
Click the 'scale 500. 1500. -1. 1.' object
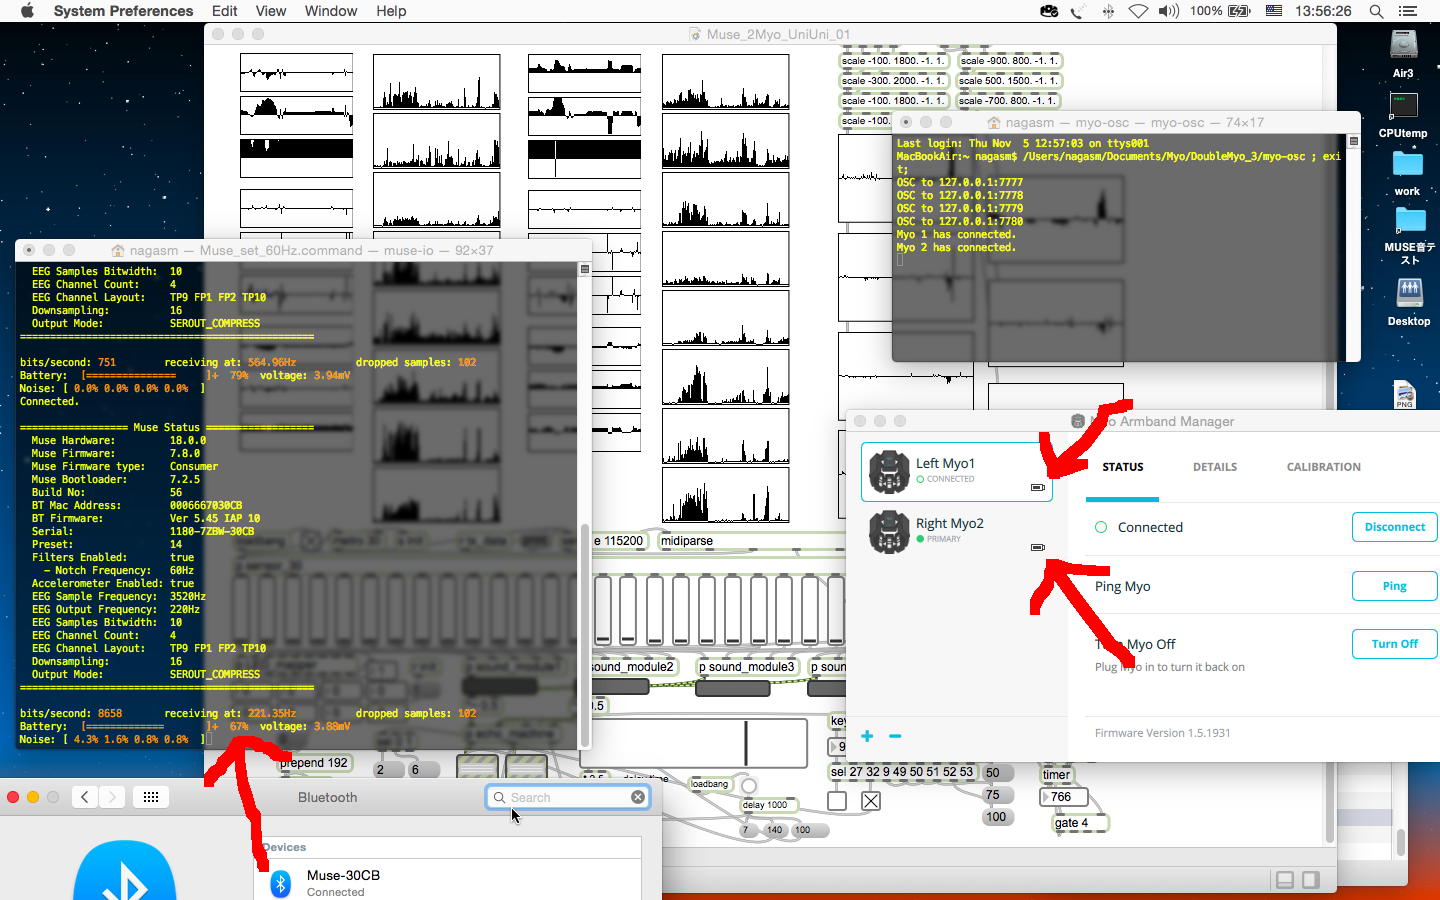pos(1008,81)
